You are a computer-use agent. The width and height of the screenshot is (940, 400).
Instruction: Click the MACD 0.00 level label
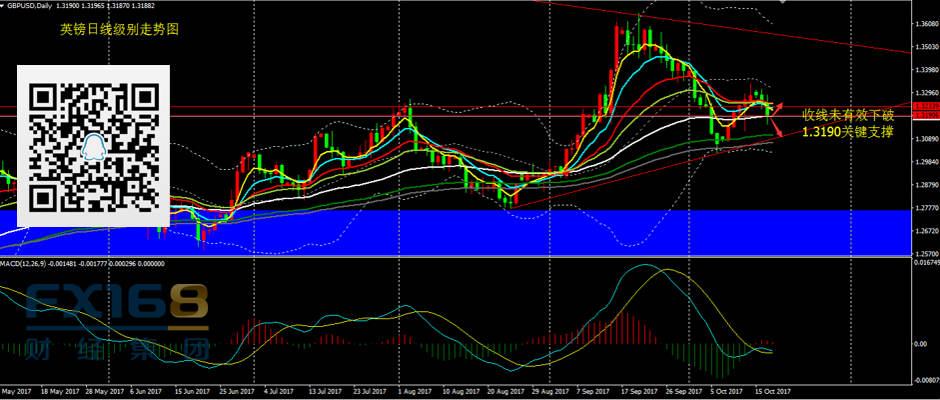(922, 344)
